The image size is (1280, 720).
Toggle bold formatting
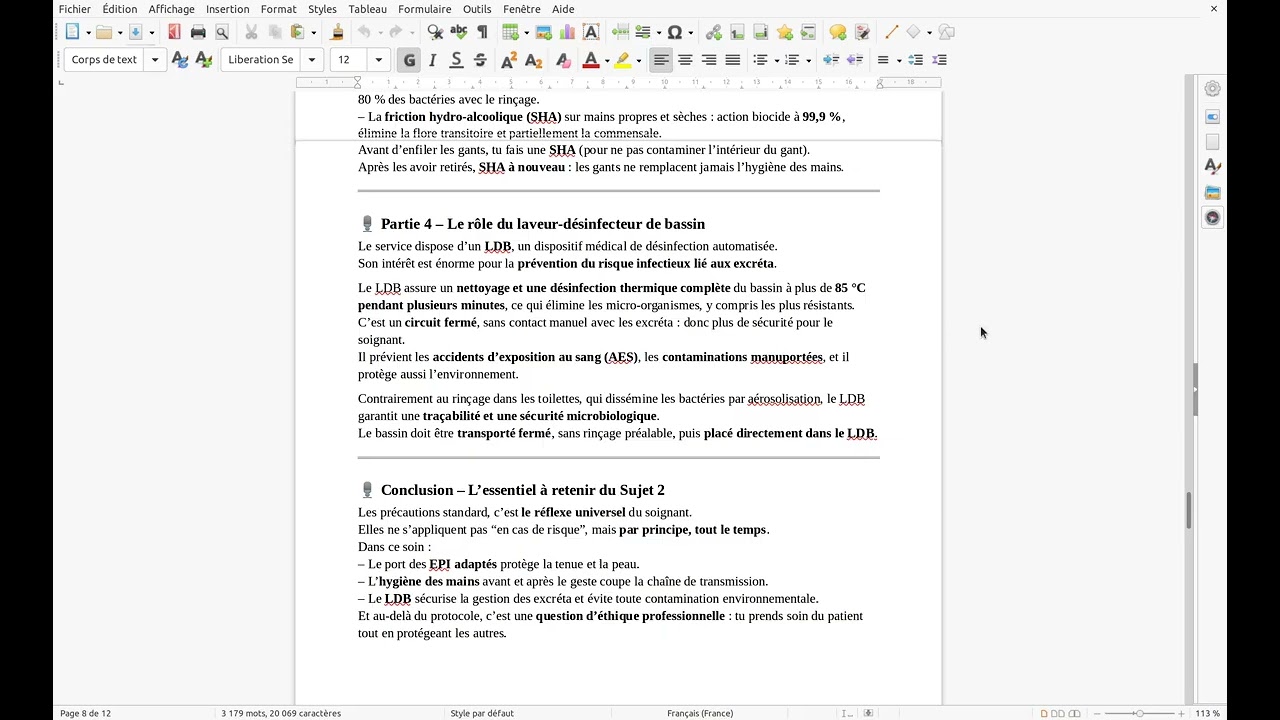click(x=409, y=60)
